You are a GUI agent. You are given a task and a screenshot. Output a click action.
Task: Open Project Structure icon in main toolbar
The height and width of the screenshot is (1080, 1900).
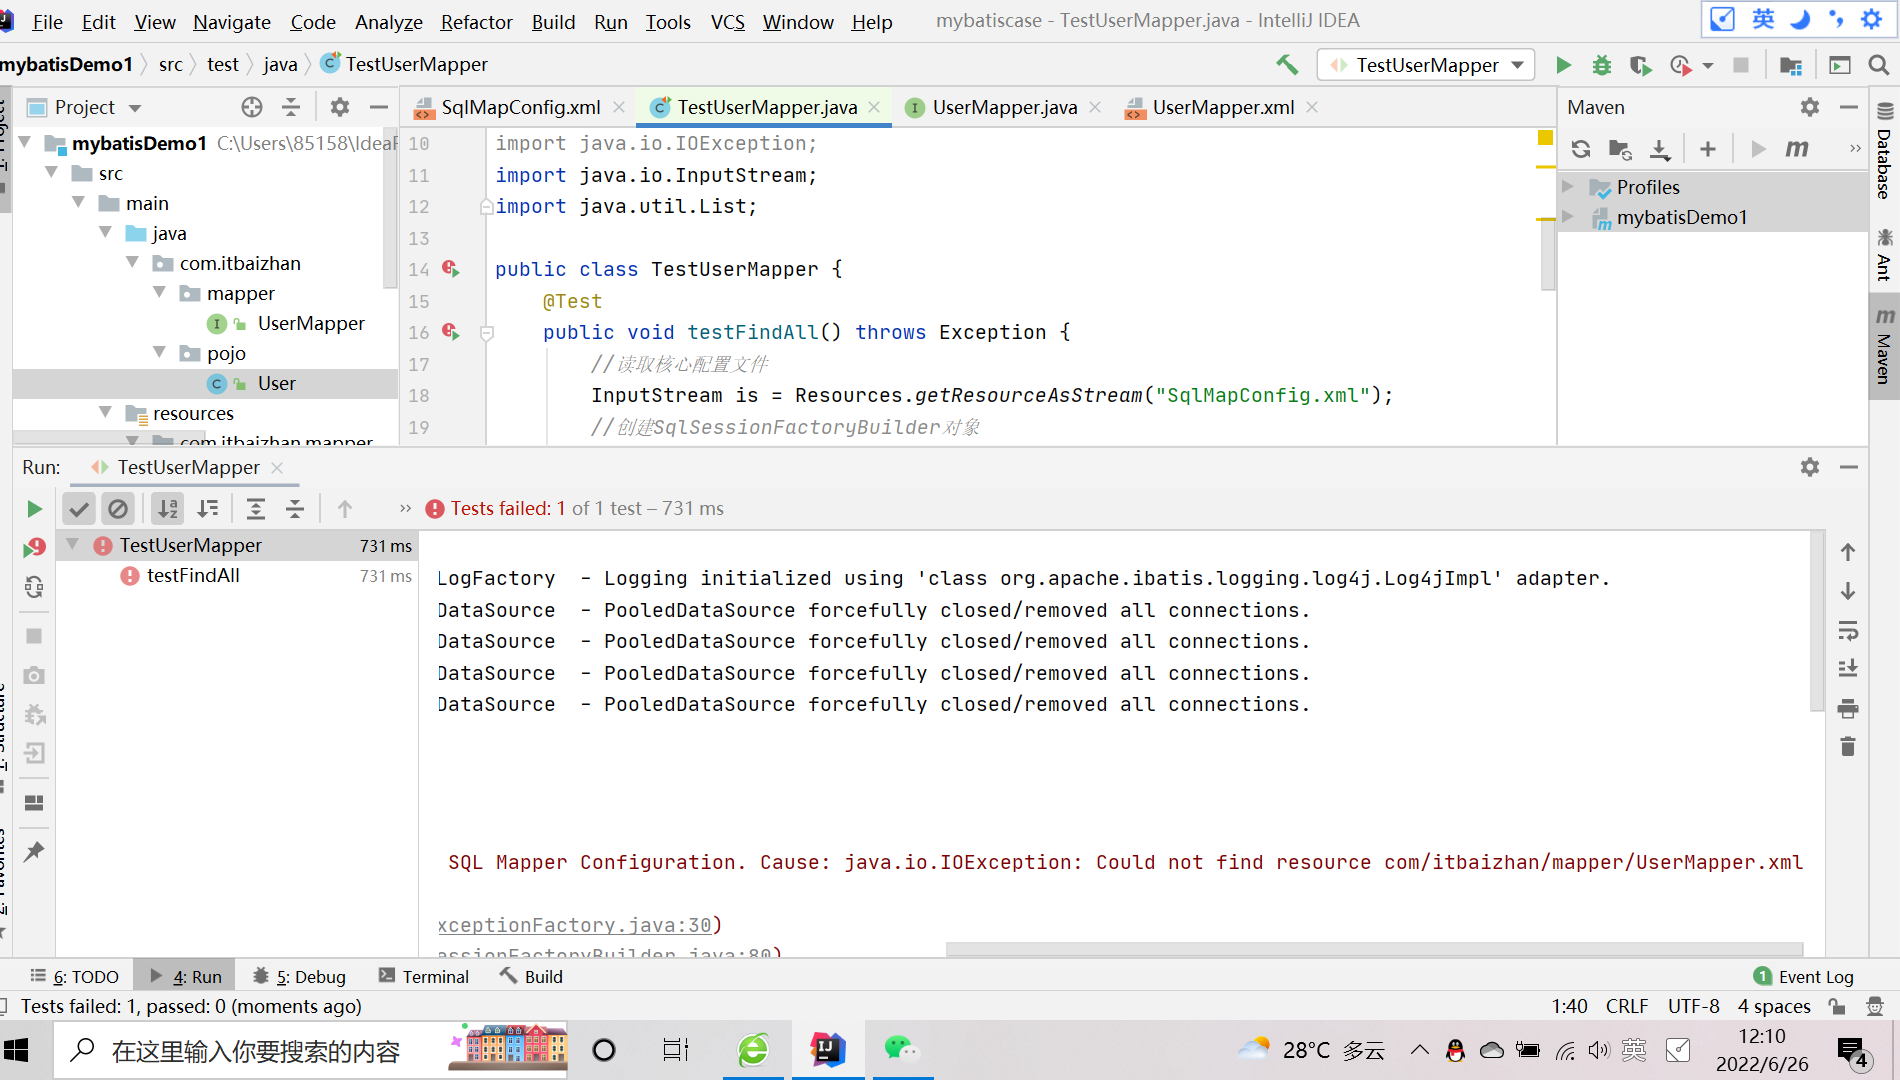1791,65
